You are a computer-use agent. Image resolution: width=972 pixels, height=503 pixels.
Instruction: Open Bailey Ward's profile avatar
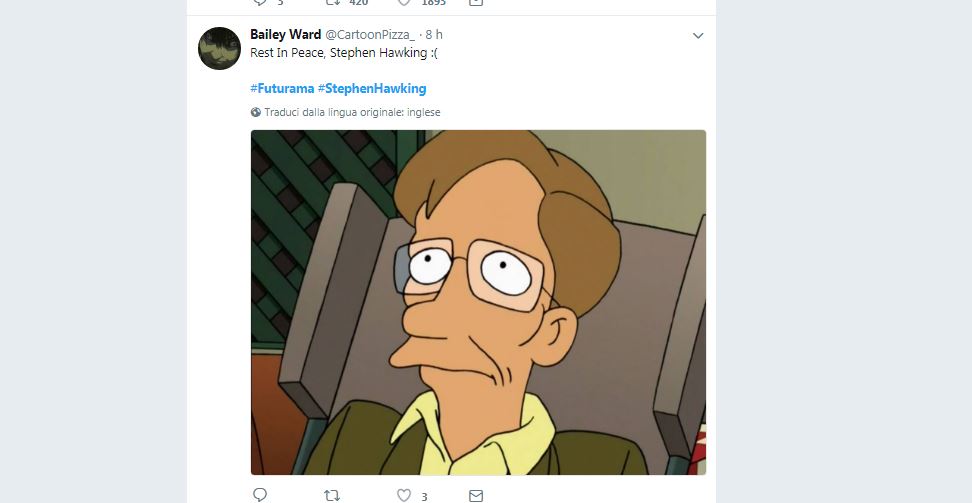[219, 48]
